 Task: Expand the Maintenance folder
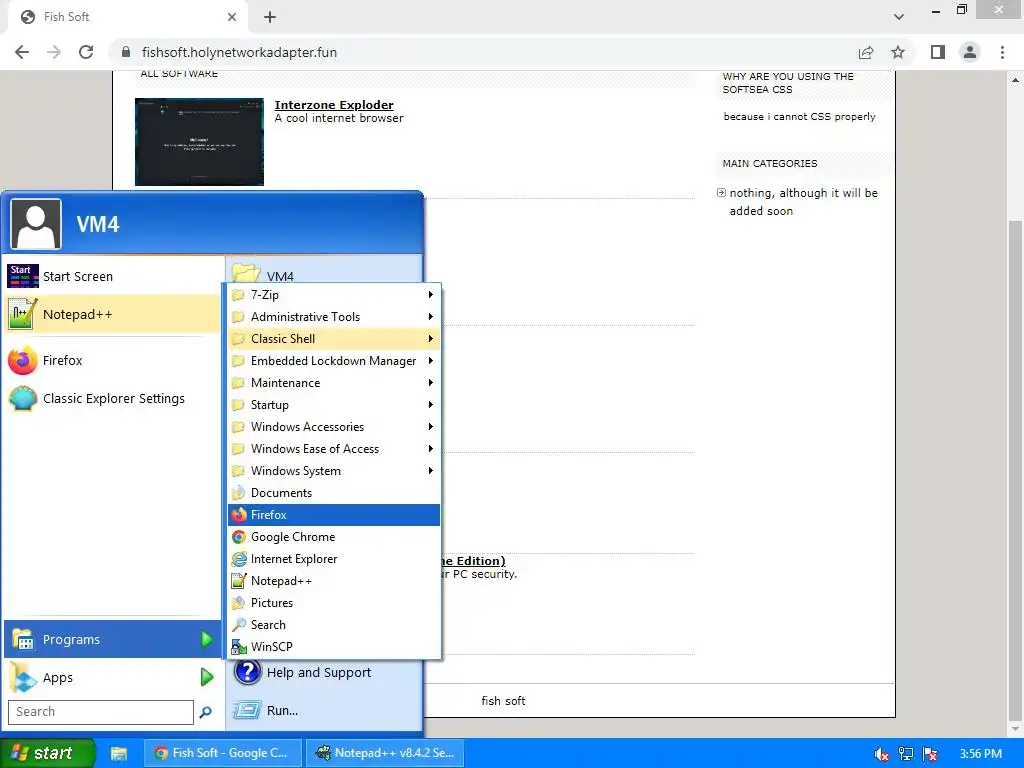tap(334, 383)
